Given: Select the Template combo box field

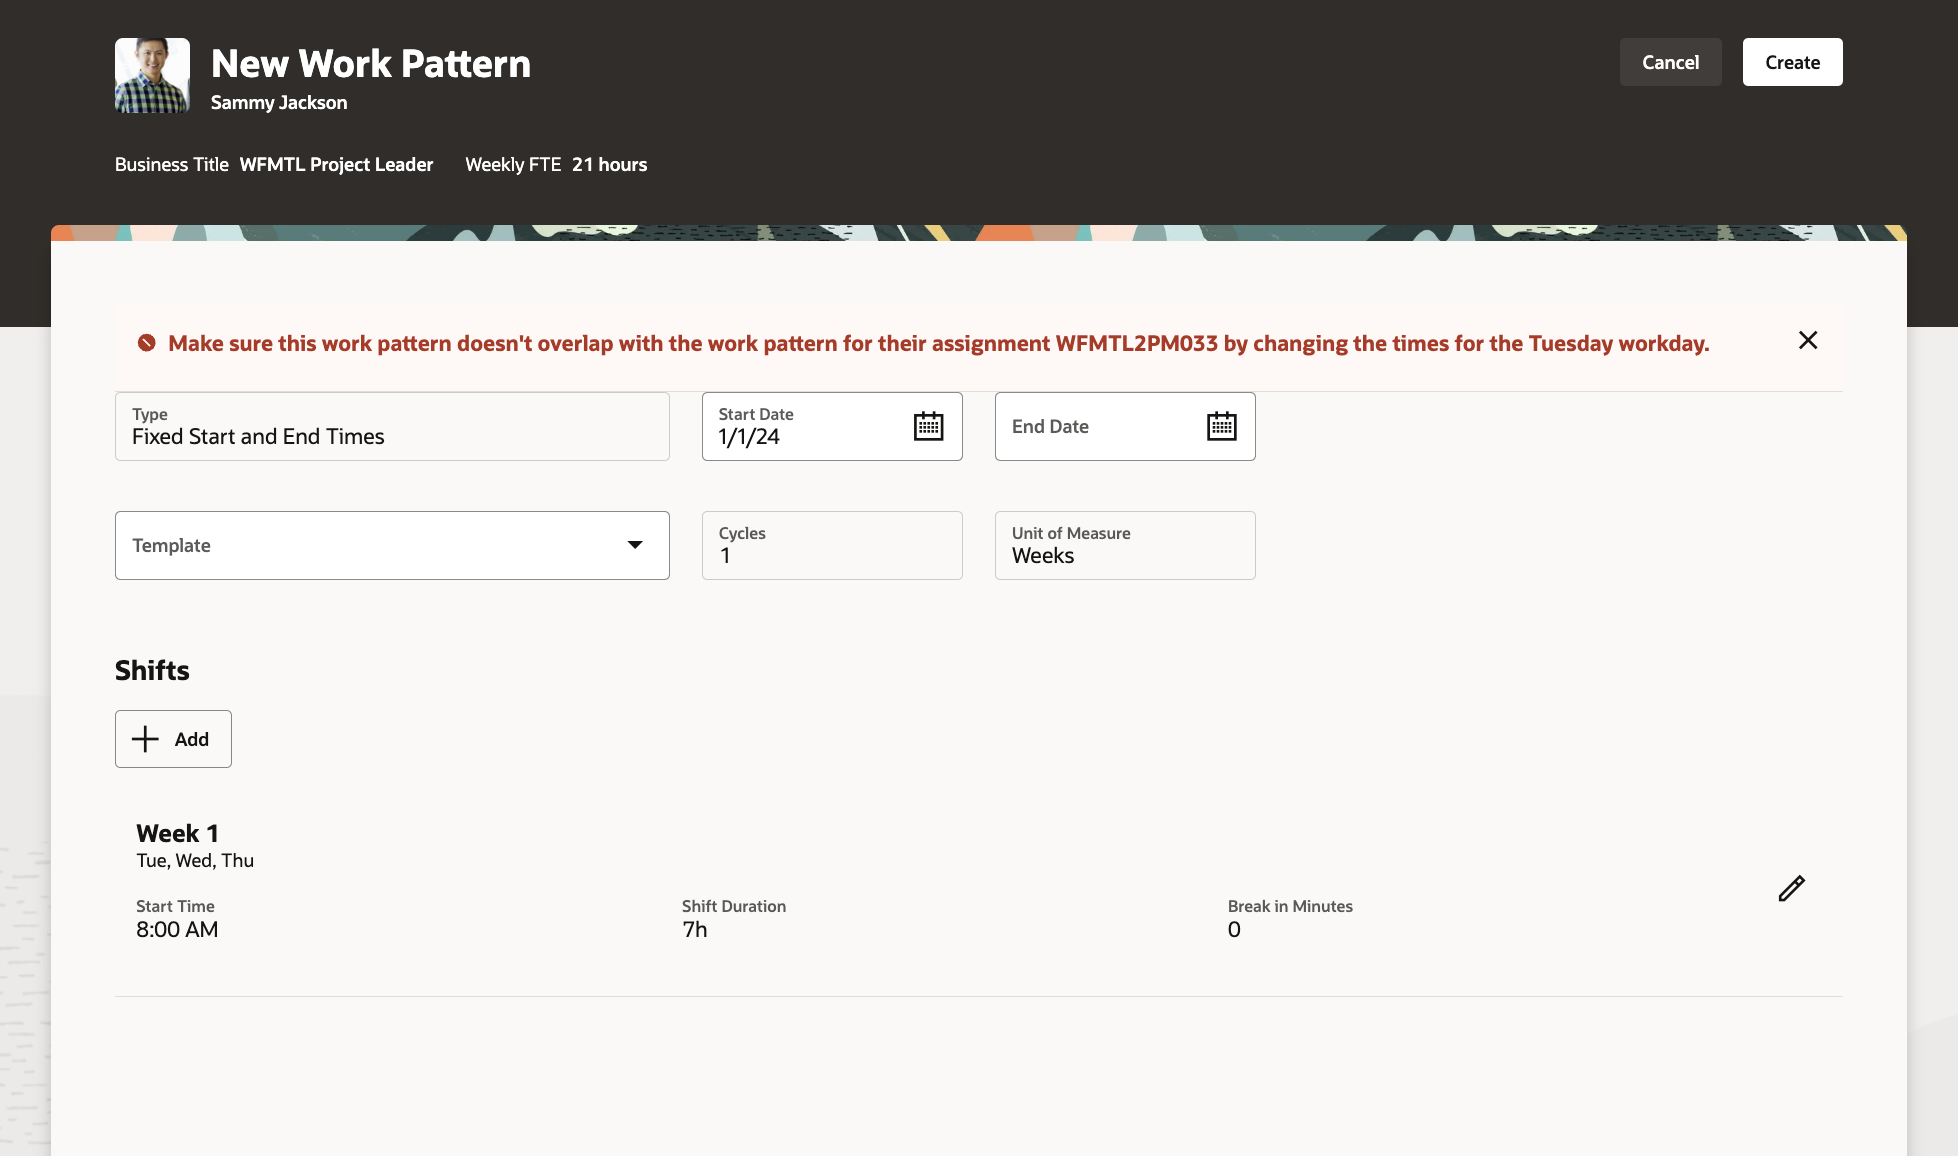Looking at the screenshot, I should tap(370, 545).
